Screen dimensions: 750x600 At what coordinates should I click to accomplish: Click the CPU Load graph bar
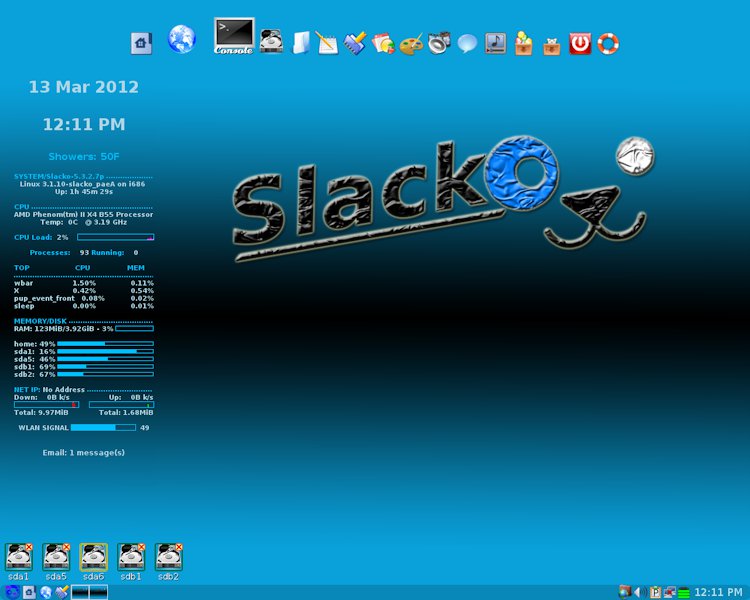(116, 237)
